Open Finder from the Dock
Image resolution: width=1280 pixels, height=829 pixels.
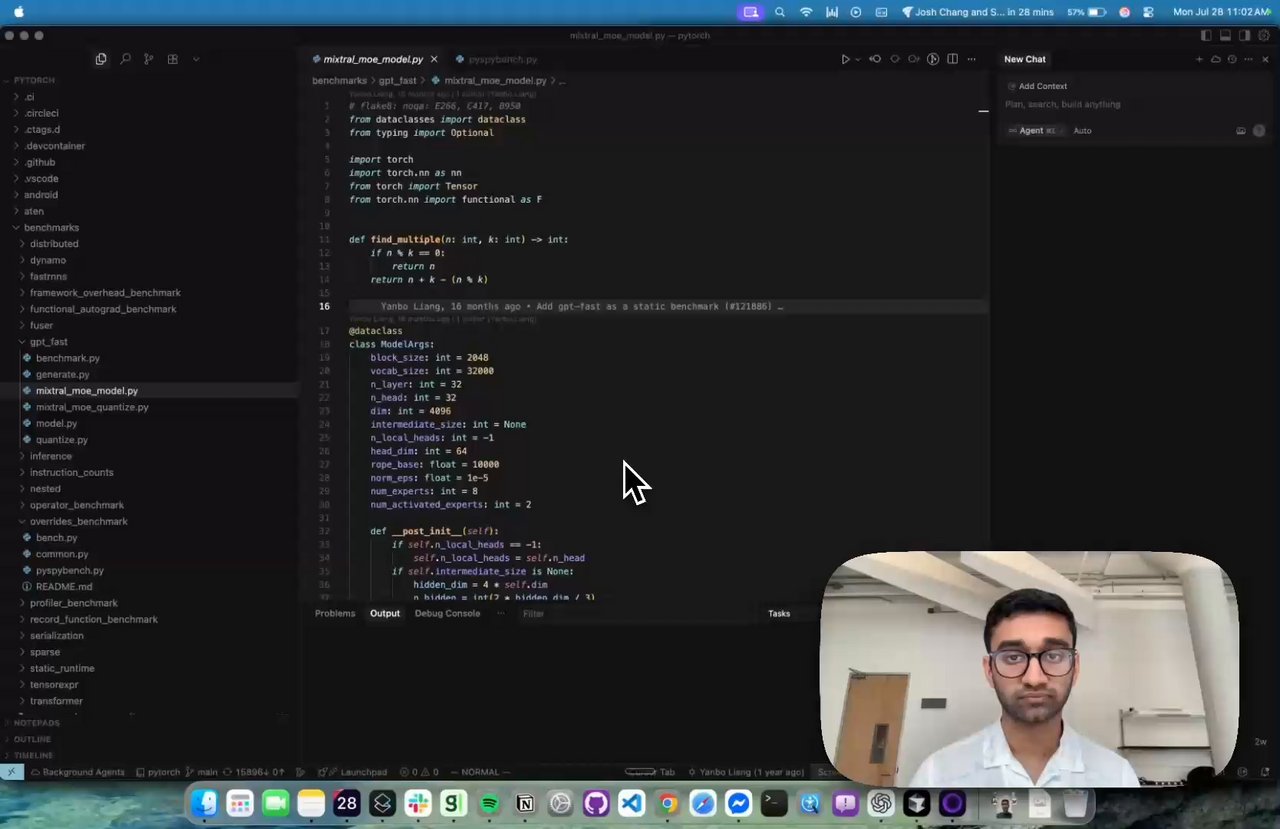[x=204, y=803]
